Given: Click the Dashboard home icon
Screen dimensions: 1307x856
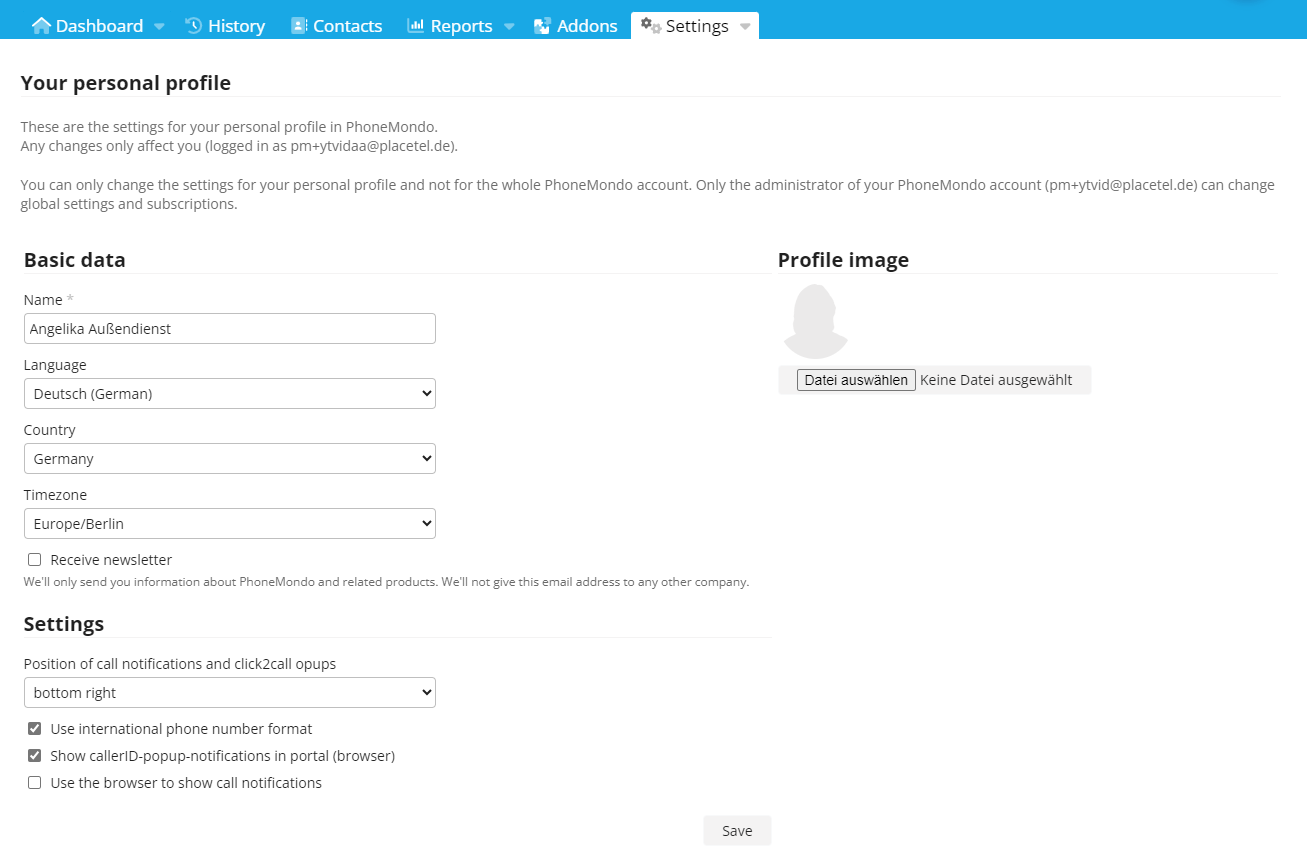Looking at the screenshot, I should [42, 26].
